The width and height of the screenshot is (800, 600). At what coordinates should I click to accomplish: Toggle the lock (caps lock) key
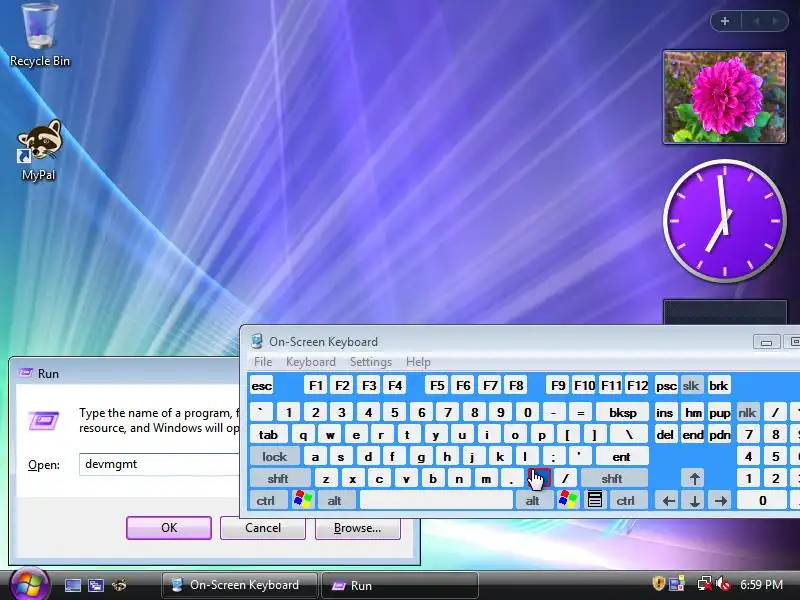pyautogui.click(x=274, y=457)
